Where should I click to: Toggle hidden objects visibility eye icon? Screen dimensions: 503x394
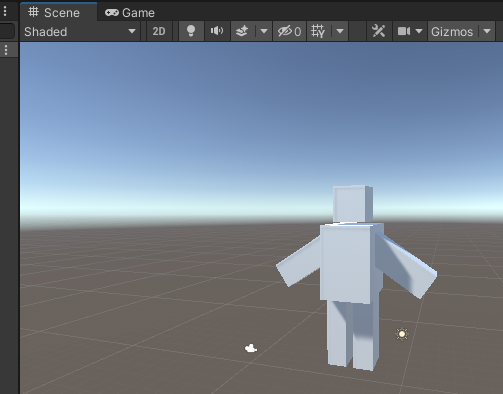(289, 31)
